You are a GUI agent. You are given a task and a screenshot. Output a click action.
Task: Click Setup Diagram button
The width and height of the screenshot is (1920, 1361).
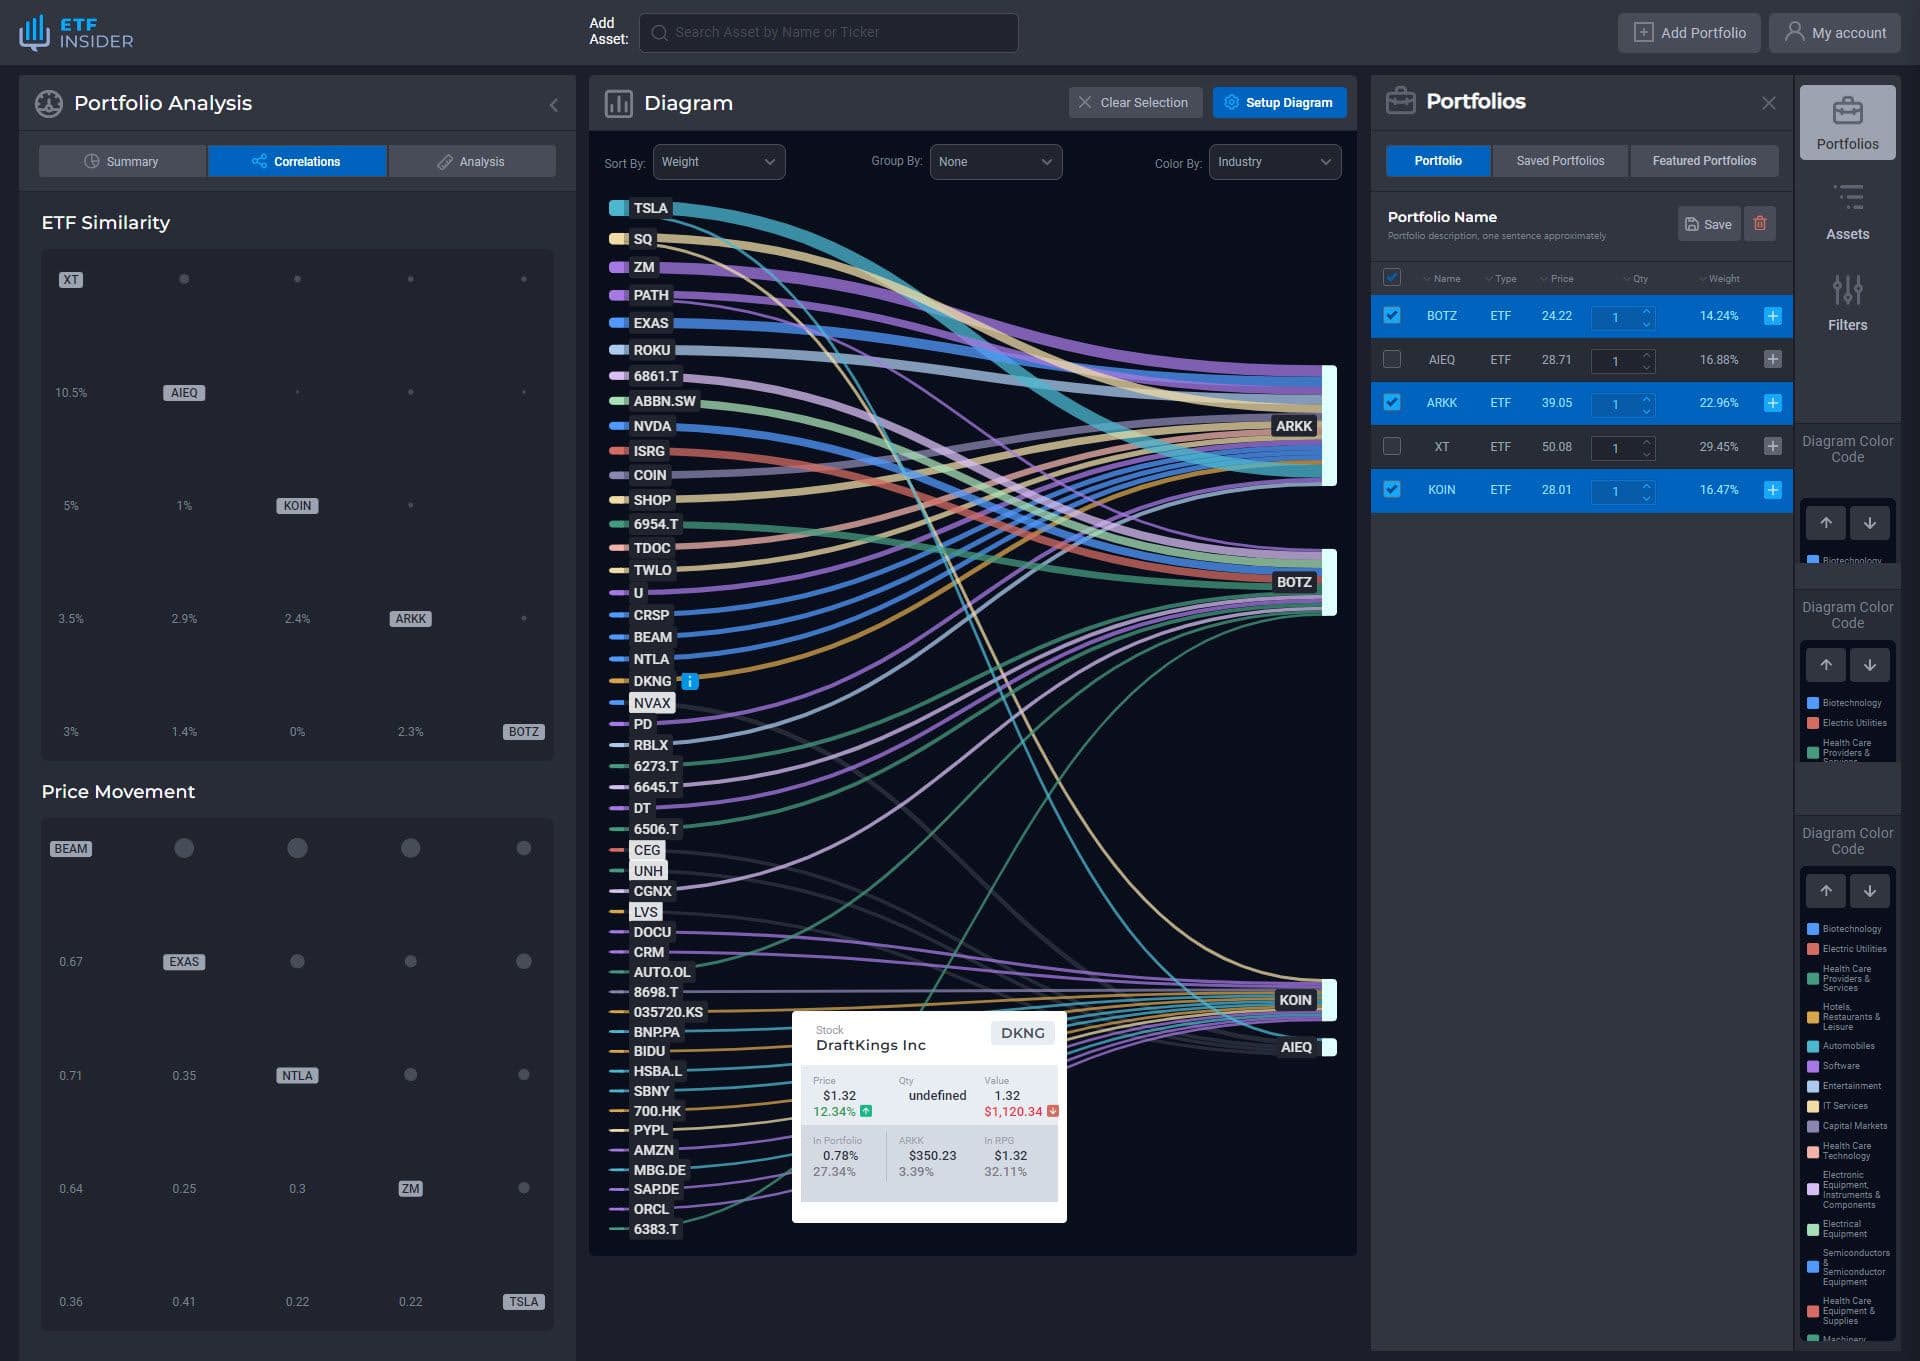point(1279,103)
